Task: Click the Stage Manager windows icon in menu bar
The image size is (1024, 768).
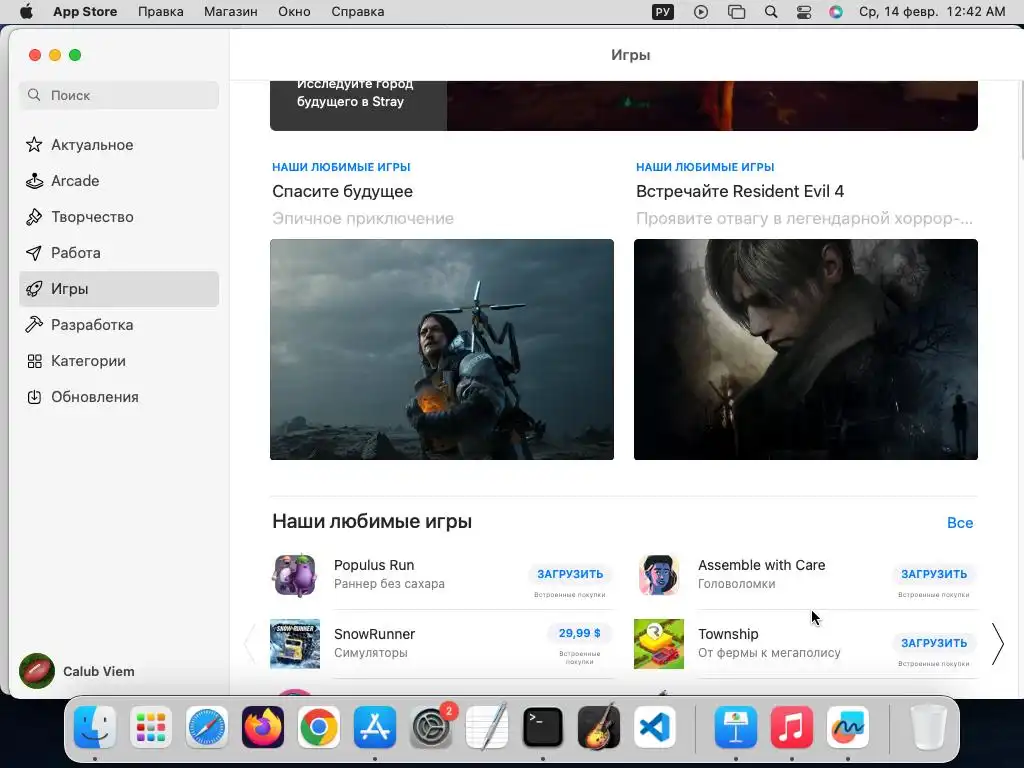Action: (736, 12)
